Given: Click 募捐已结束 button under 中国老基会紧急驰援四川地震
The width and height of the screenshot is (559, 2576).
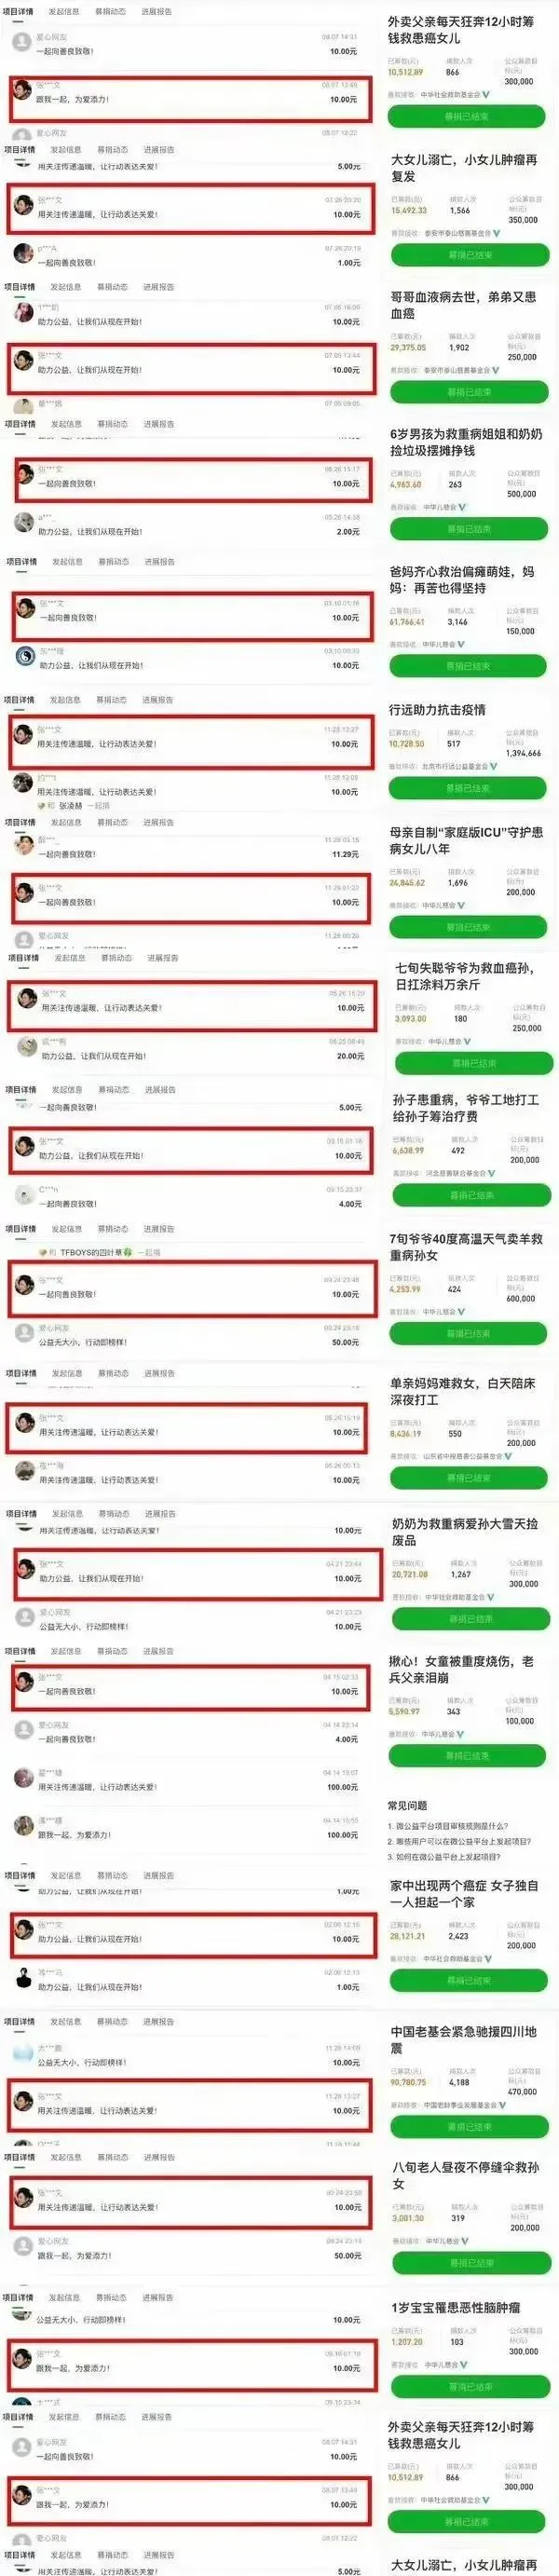Looking at the screenshot, I should tap(470, 2127).
